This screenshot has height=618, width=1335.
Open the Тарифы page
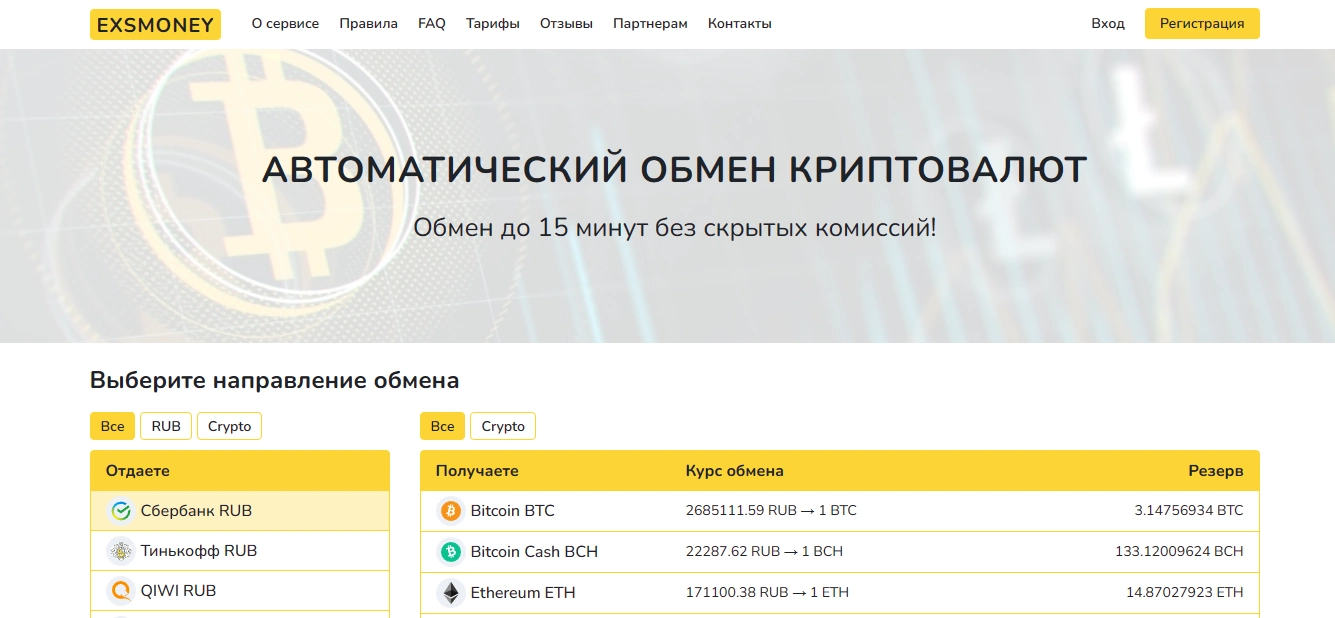click(493, 24)
